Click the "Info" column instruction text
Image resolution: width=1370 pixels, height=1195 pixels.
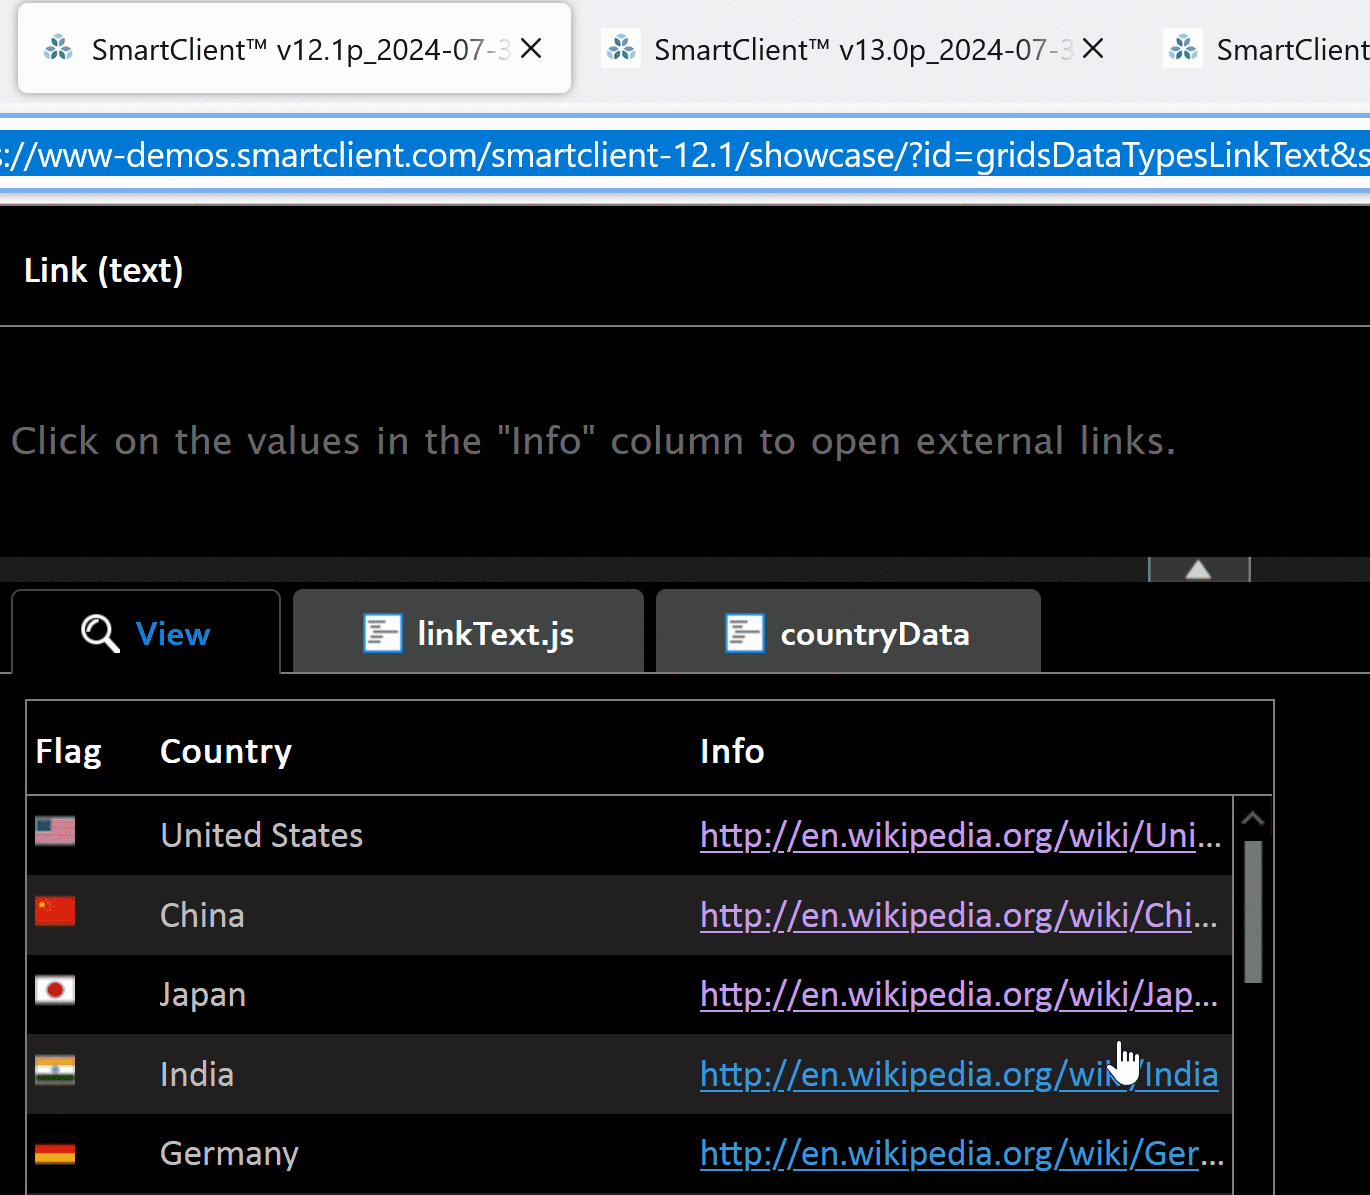593,441
